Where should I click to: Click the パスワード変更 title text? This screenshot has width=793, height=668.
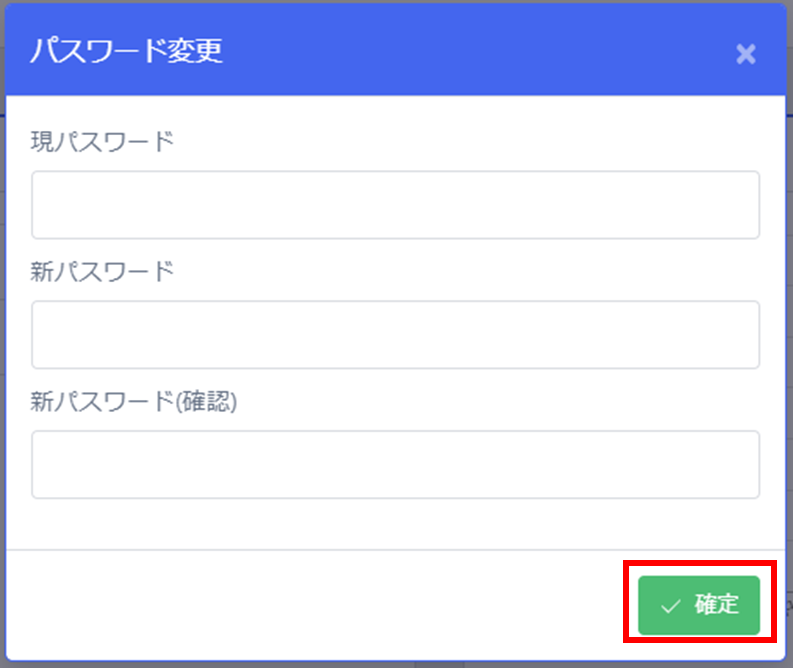point(126,51)
